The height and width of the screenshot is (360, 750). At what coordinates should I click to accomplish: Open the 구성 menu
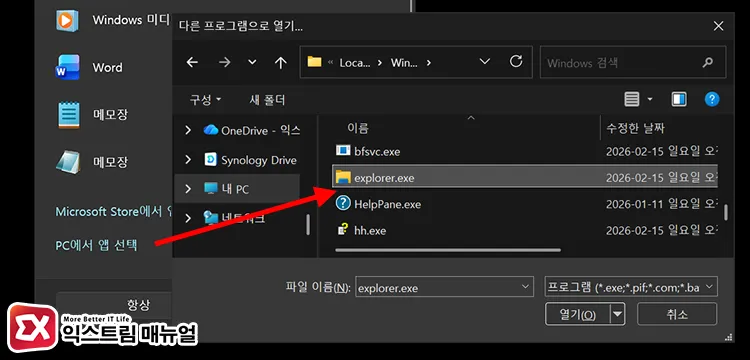click(206, 99)
